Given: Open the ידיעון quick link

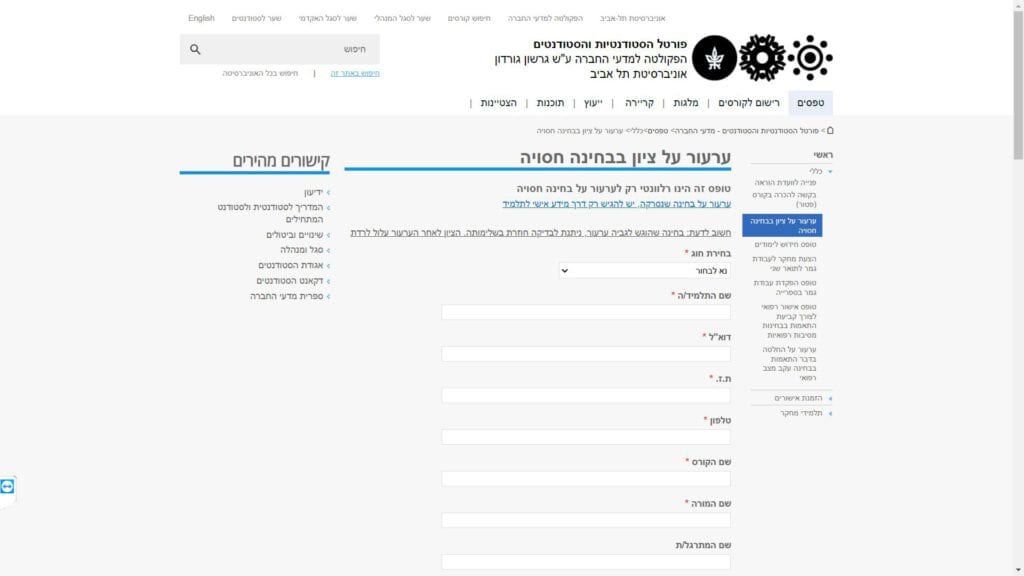Looking at the screenshot, I should click(313, 192).
